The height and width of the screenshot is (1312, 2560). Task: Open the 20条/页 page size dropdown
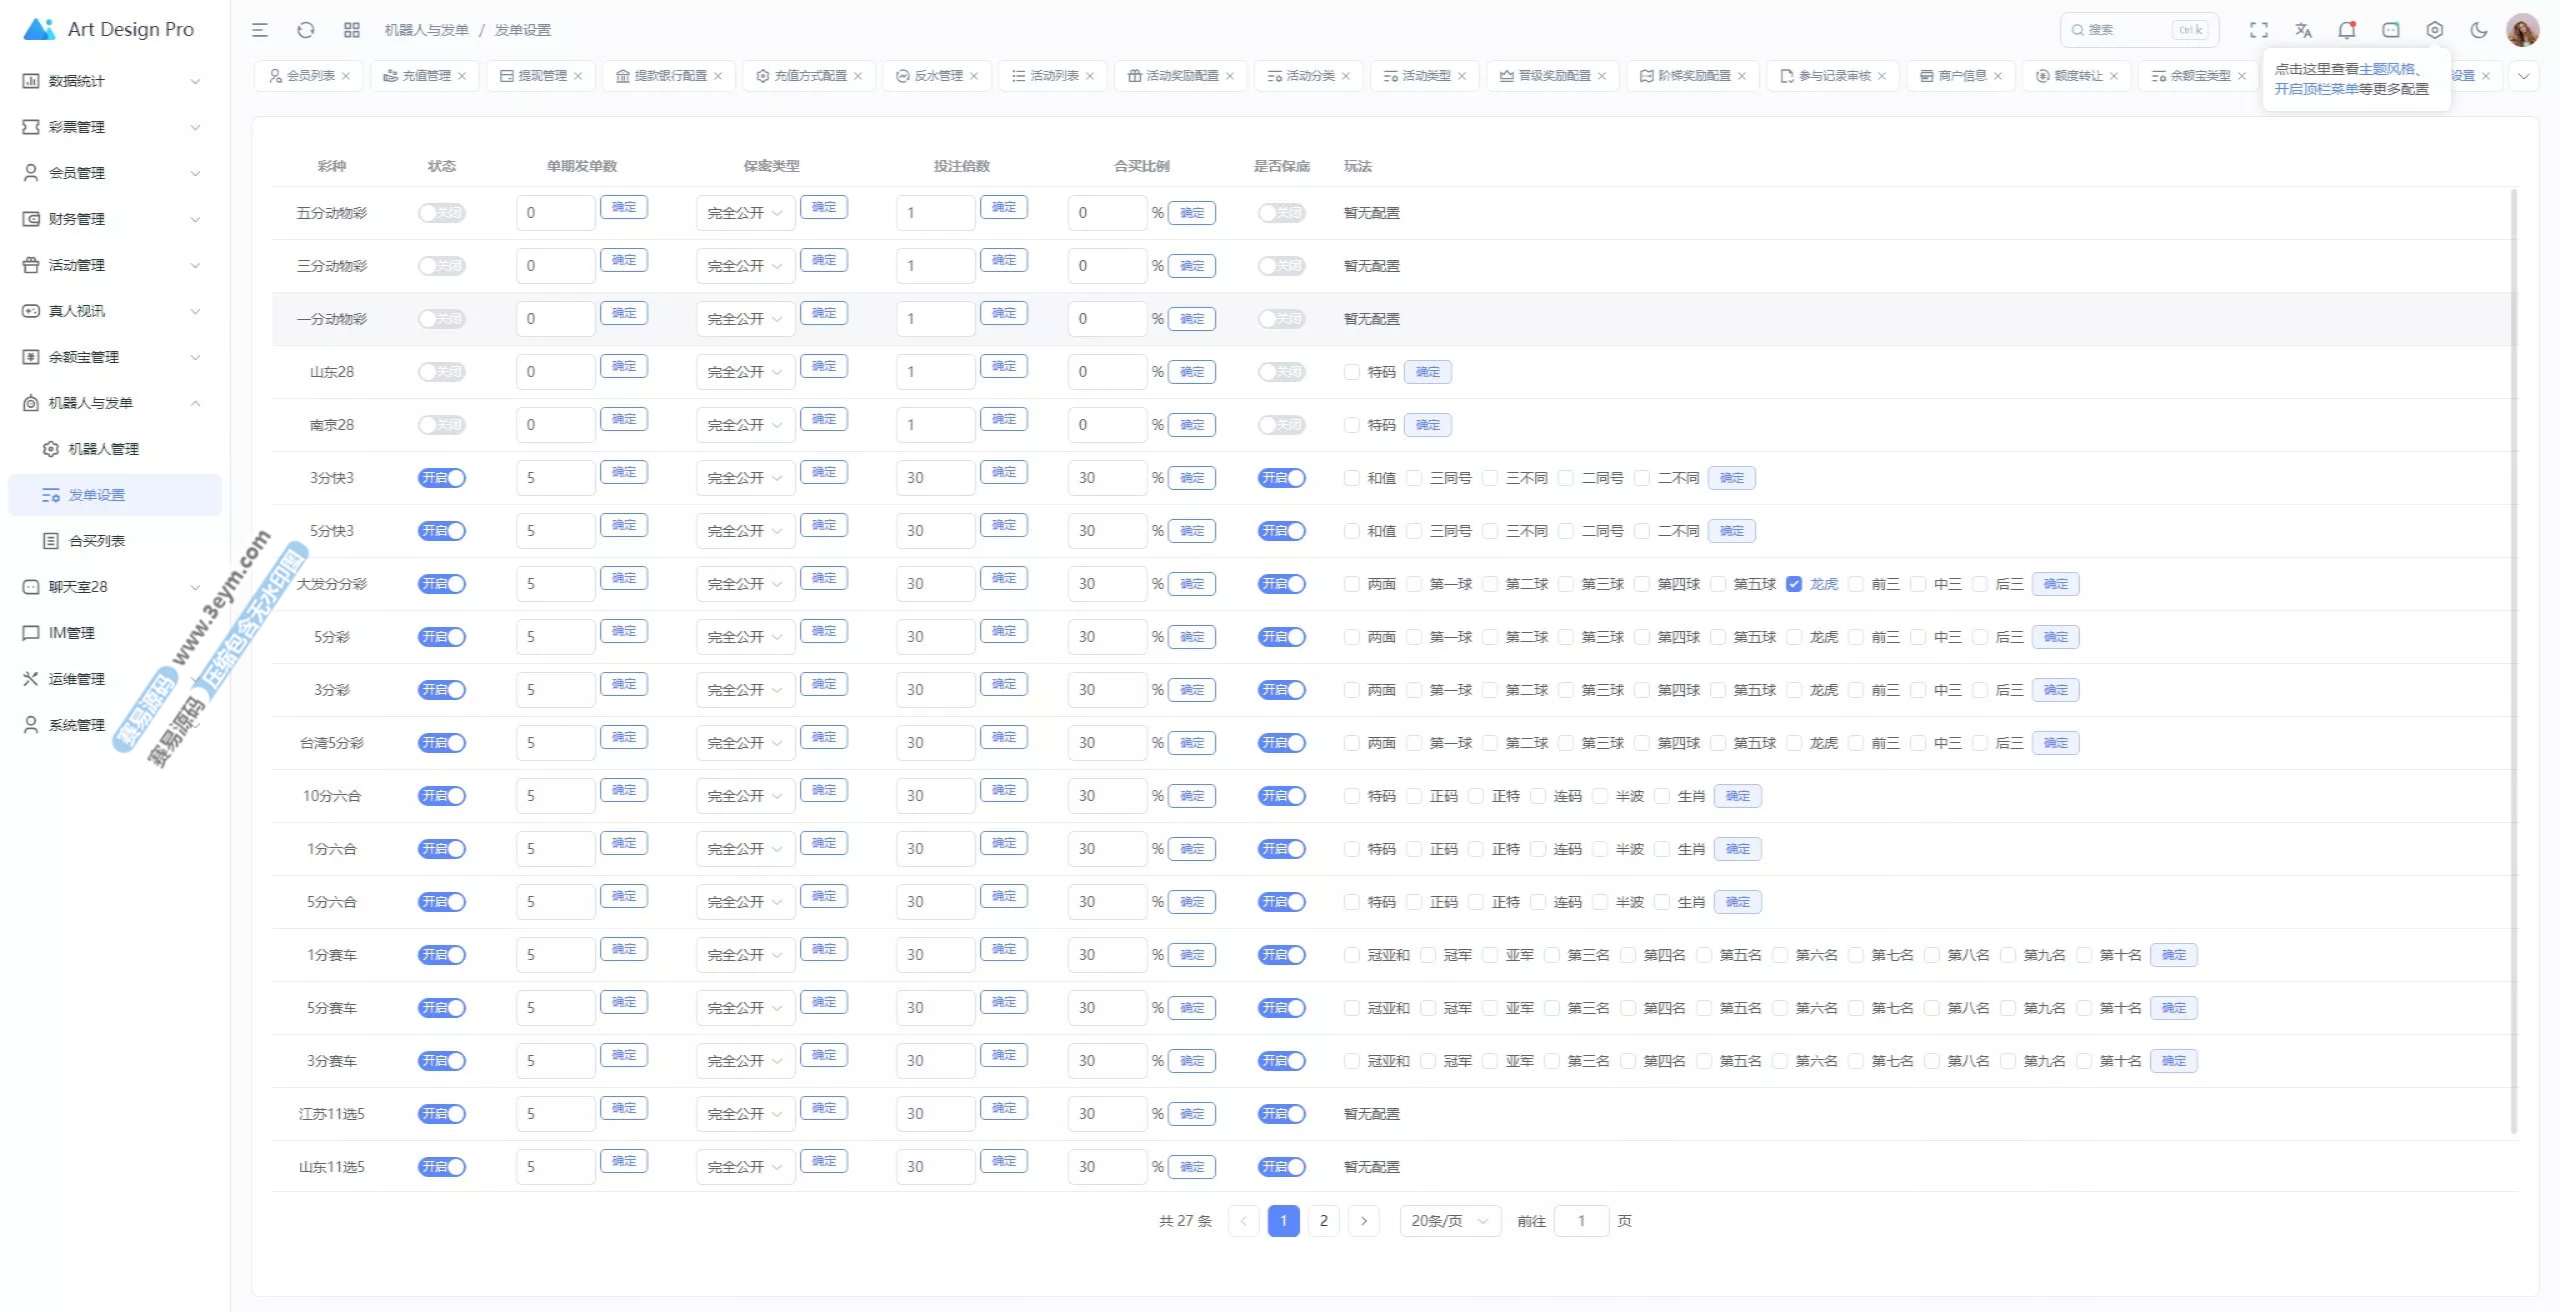click(1450, 1221)
